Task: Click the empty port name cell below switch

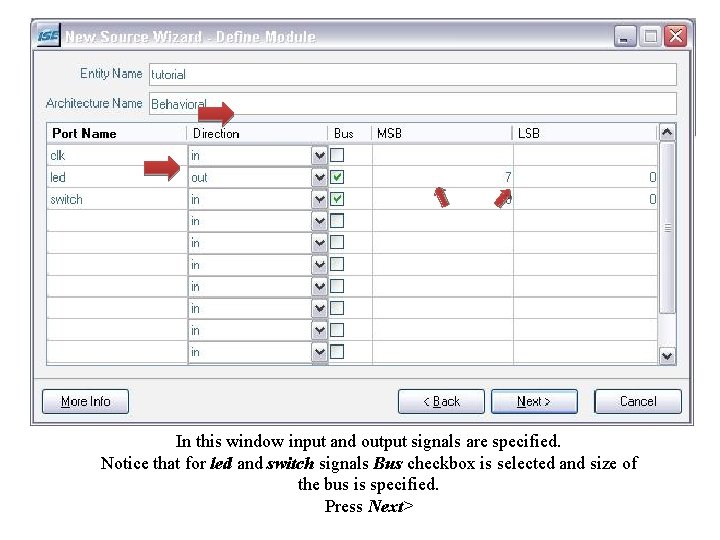Action: tap(117, 221)
